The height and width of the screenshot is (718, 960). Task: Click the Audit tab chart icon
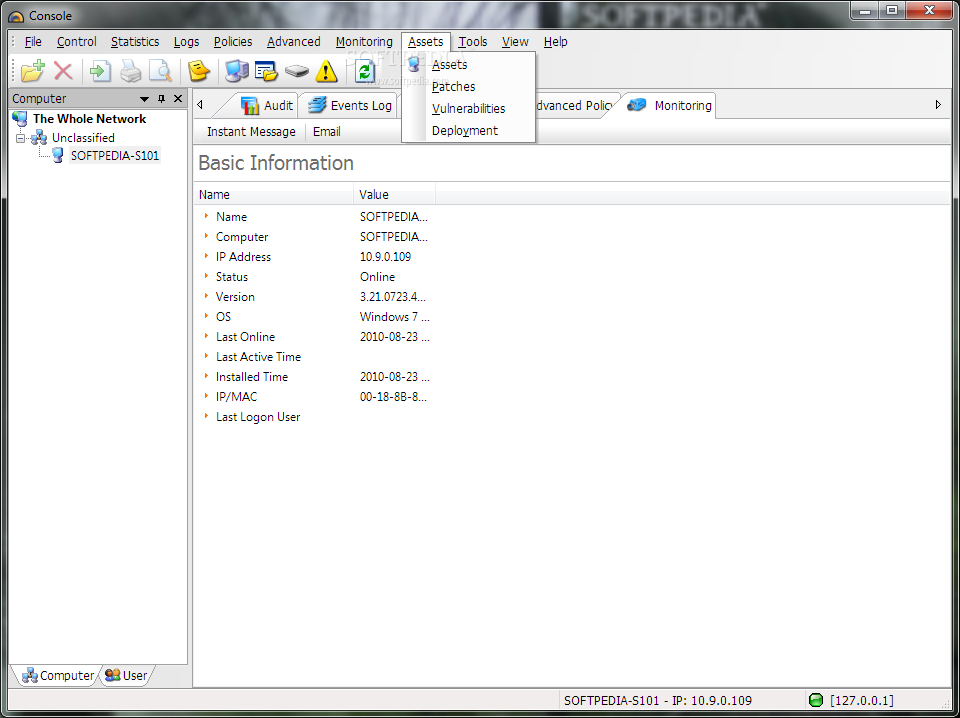tap(250, 106)
